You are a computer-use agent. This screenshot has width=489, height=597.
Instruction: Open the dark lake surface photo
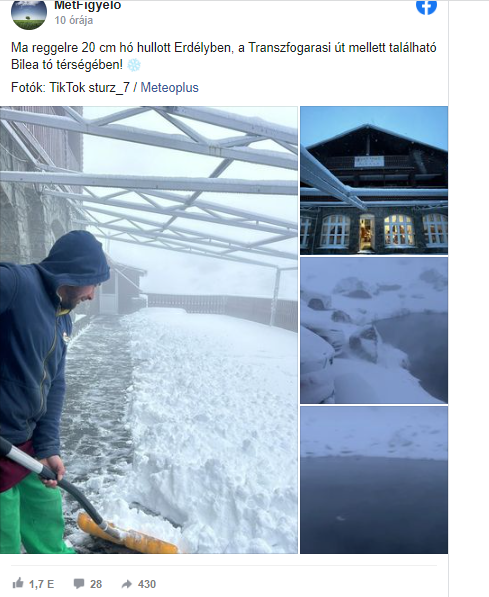click(374, 480)
